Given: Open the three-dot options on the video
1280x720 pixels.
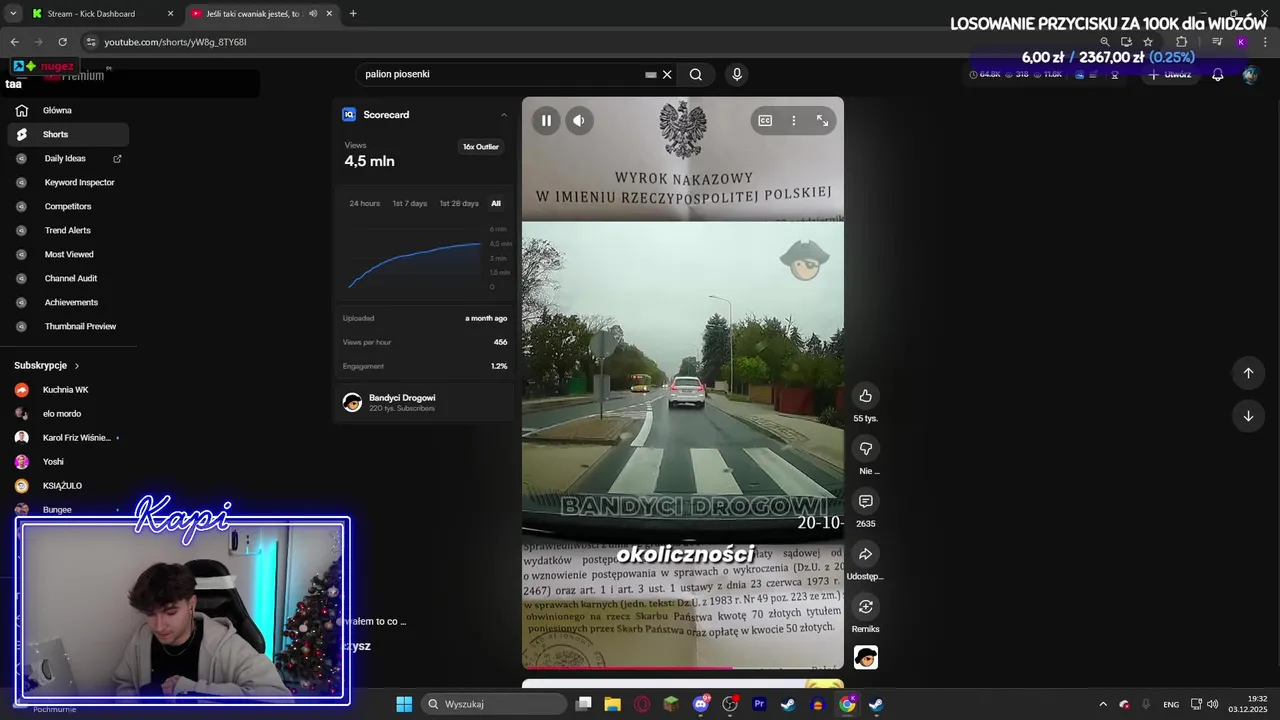Looking at the screenshot, I should pyautogui.click(x=794, y=121).
